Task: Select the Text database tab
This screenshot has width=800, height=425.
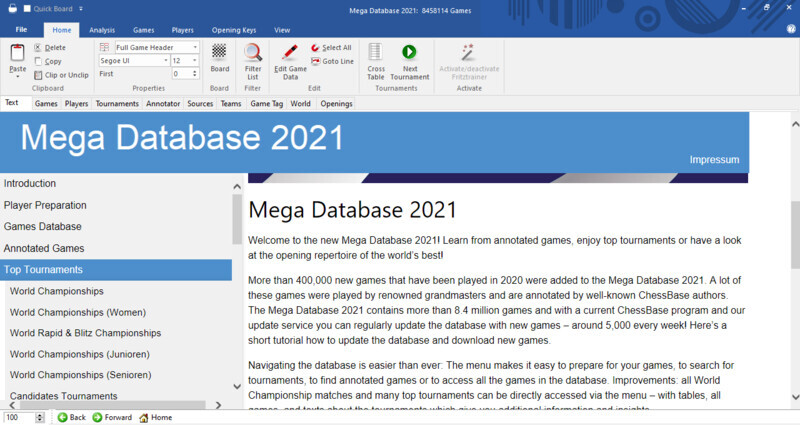Action: (x=12, y=103)
